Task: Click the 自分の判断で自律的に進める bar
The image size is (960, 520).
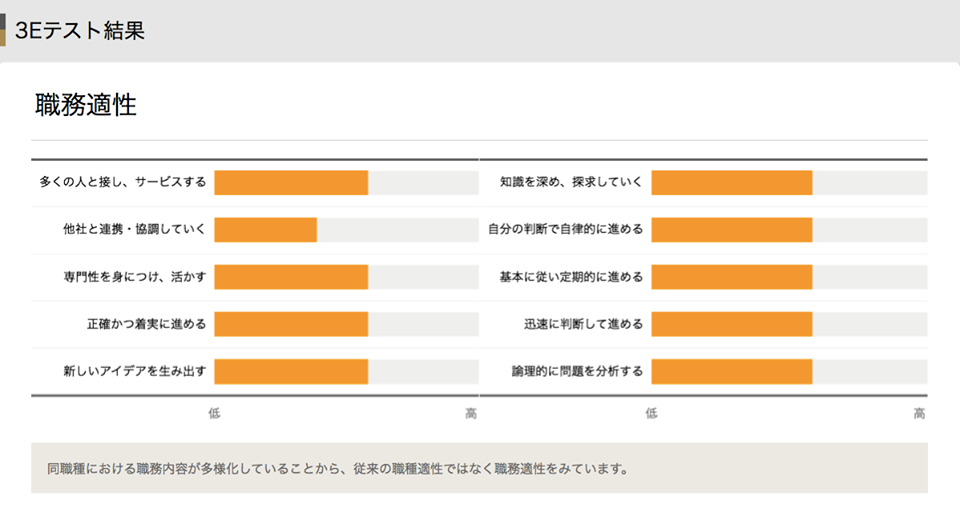Action: 731,230
